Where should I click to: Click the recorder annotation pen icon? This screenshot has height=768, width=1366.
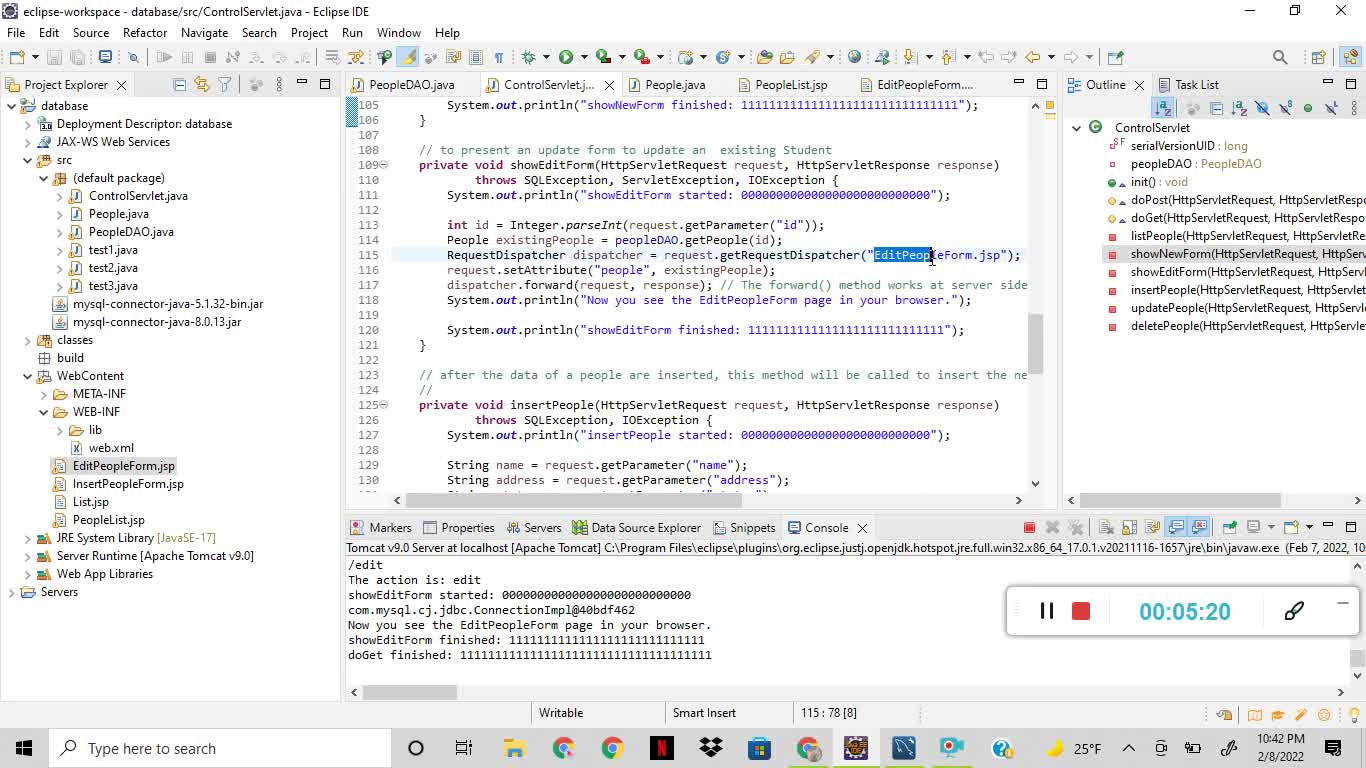[x=1294, y=611]
